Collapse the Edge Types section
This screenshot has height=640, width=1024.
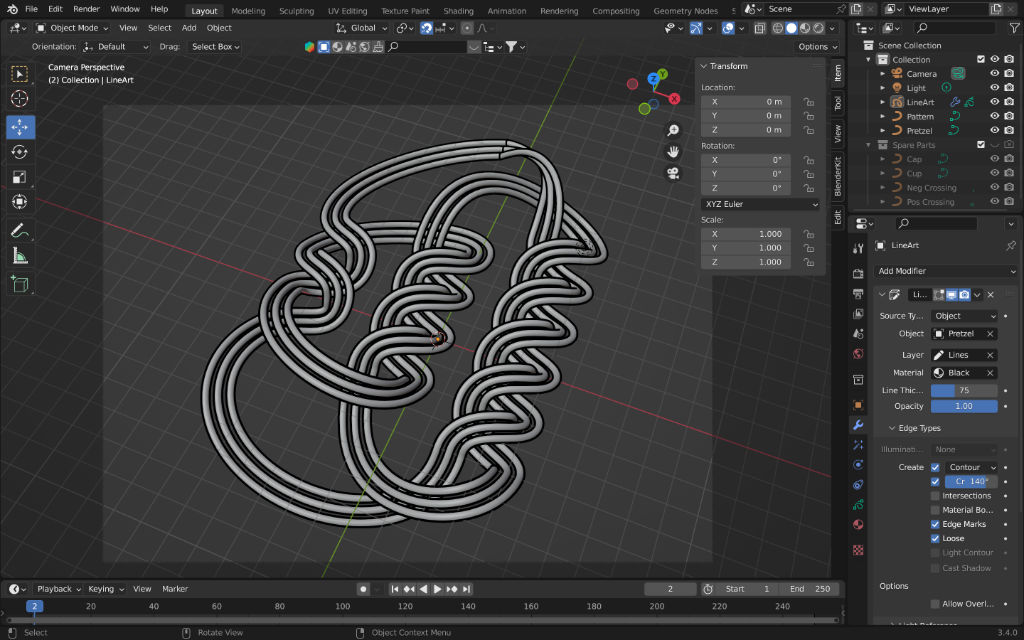pos(915,428)
